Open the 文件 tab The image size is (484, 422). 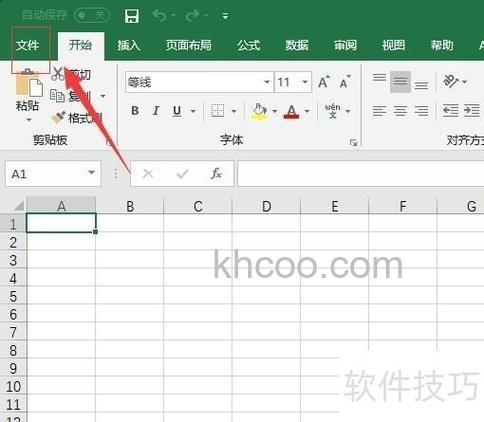27,45
